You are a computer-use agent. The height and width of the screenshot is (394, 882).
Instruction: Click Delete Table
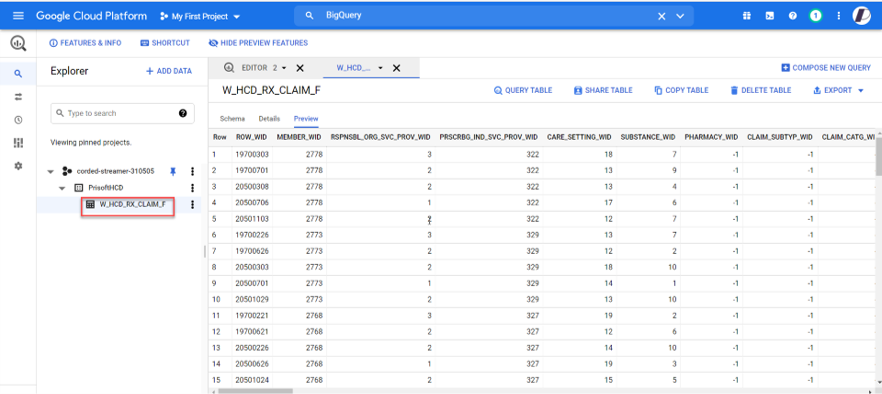pos(760,90)
